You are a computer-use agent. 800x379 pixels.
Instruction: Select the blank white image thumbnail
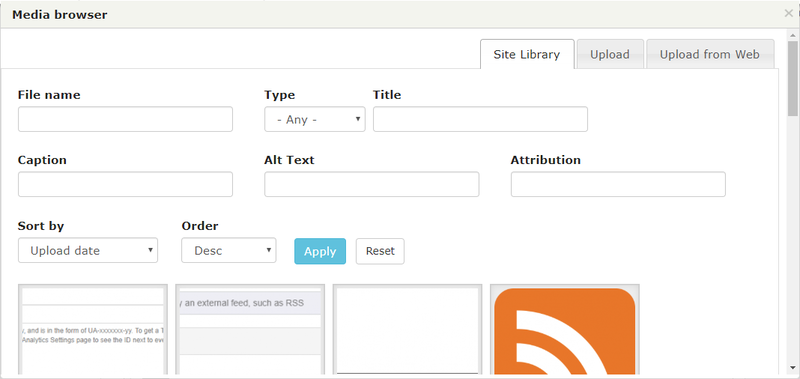[x=407, y=330]
